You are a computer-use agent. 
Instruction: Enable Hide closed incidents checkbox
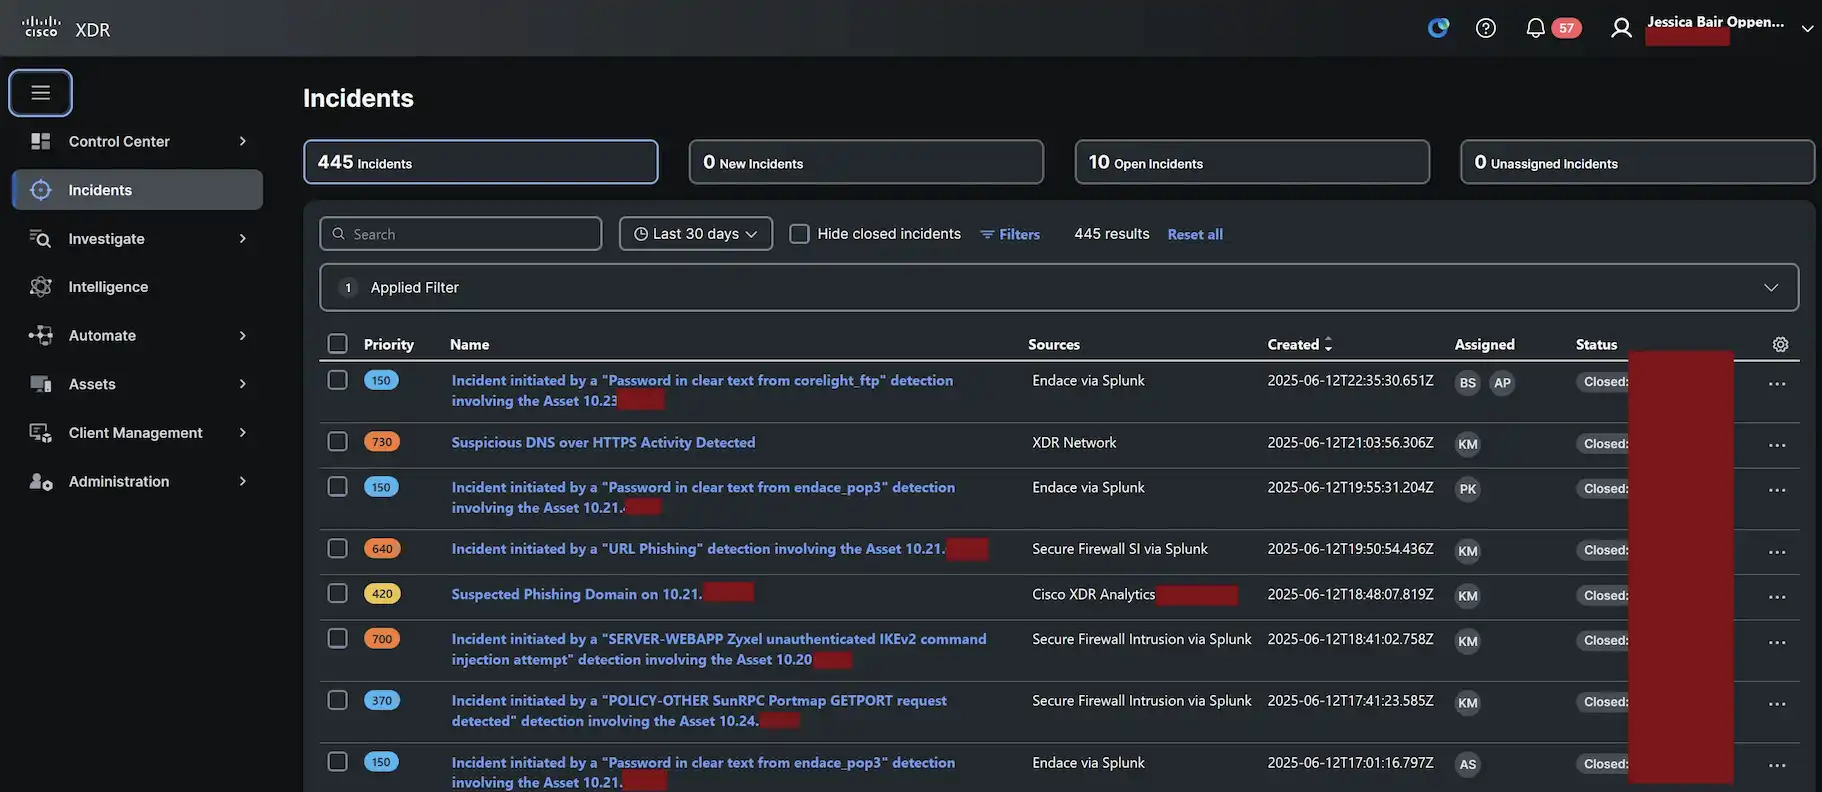pyautogui.click(x=799, y=234)
